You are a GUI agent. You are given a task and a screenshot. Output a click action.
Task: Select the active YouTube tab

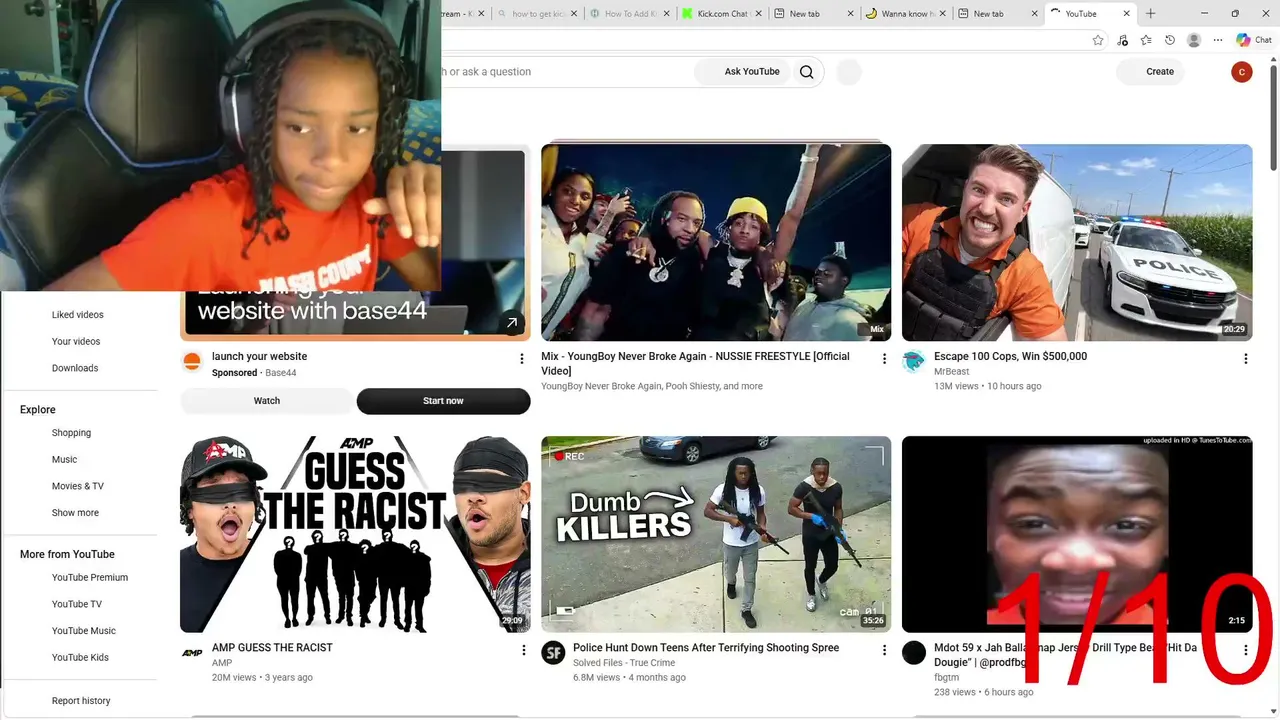pos(1089,14)
